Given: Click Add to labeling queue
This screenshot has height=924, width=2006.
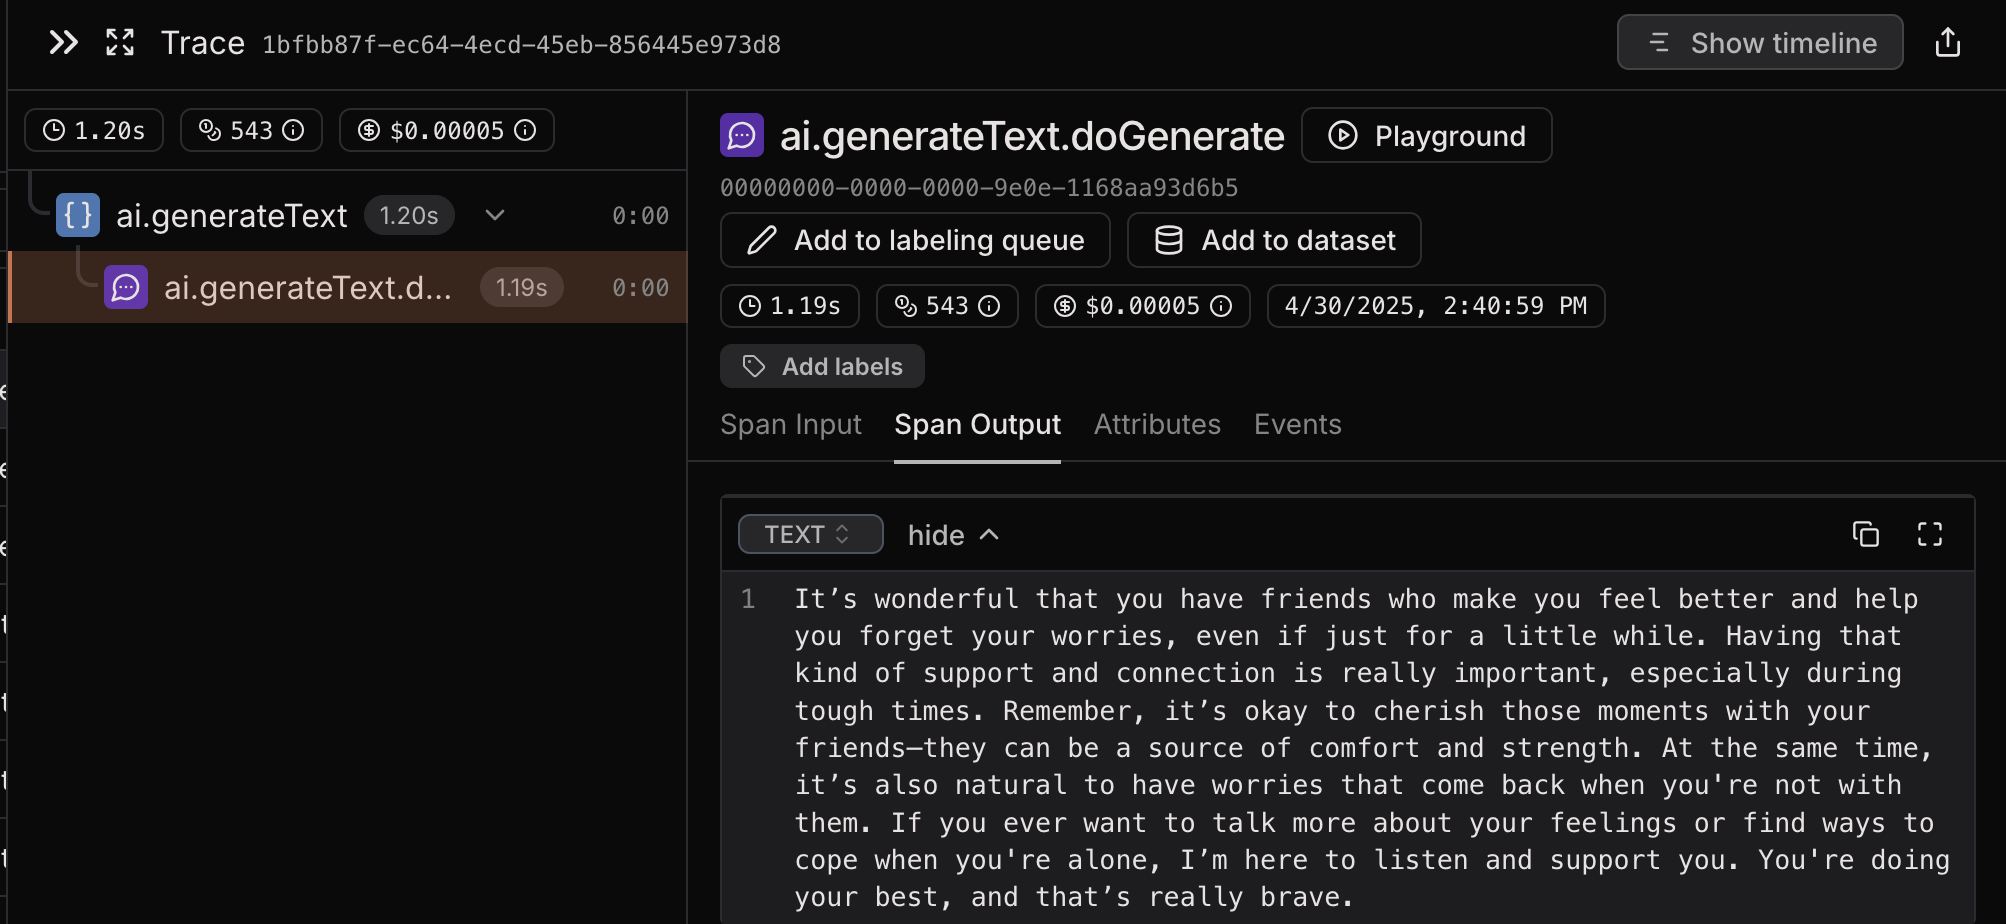Looking at the screenshot, I should [x=915, y=240].
